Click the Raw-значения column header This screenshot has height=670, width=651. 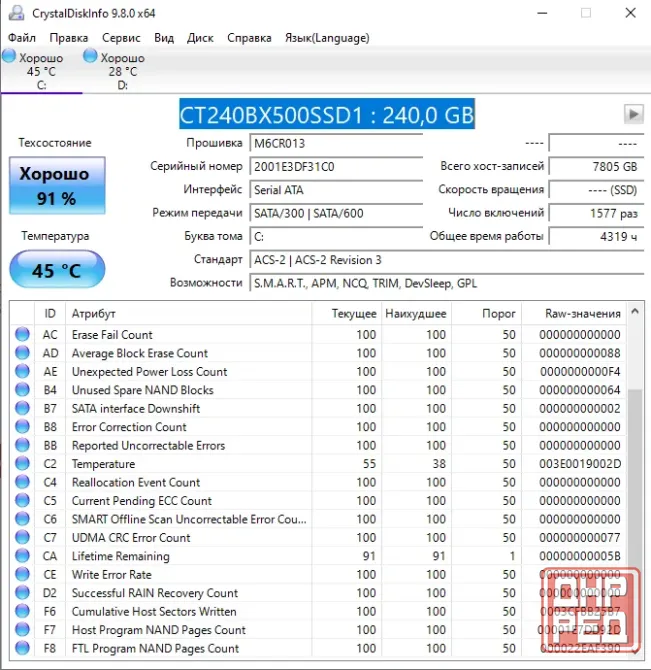[574, 314]
